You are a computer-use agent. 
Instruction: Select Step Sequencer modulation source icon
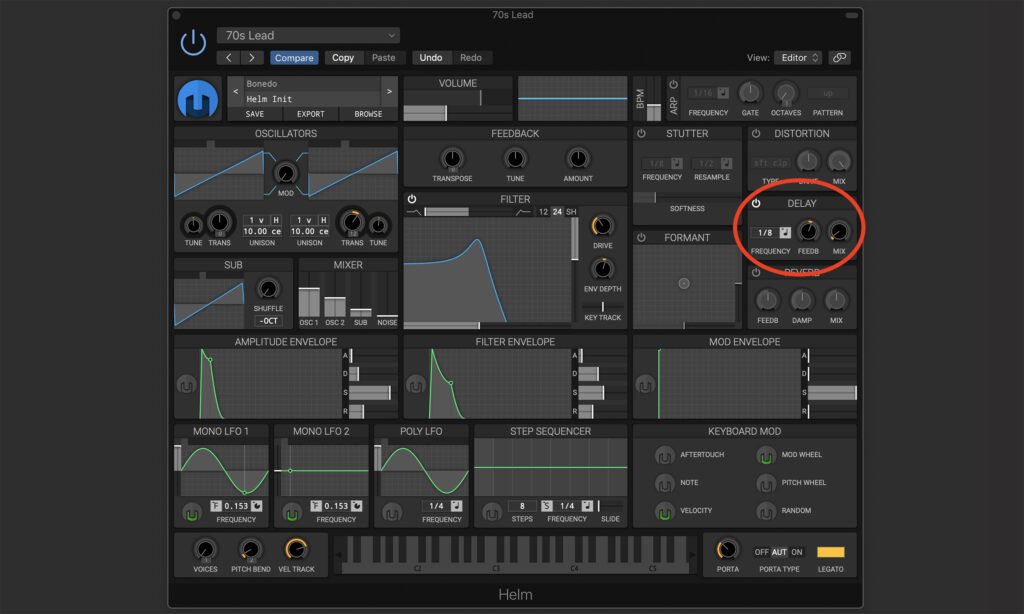(x=492, y=513)
